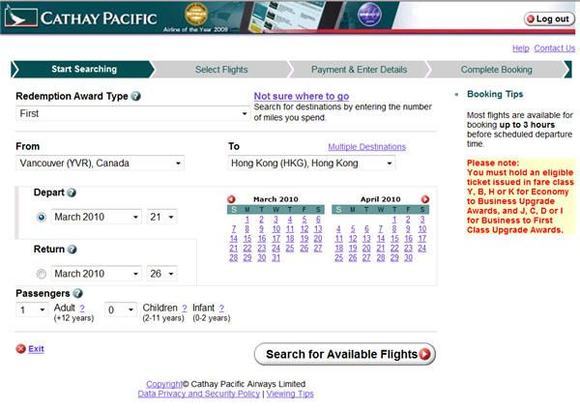The width and height of the screenshot is (580, 415).
Task: Click the Select Flights step tab
Action: pos(222,70)
